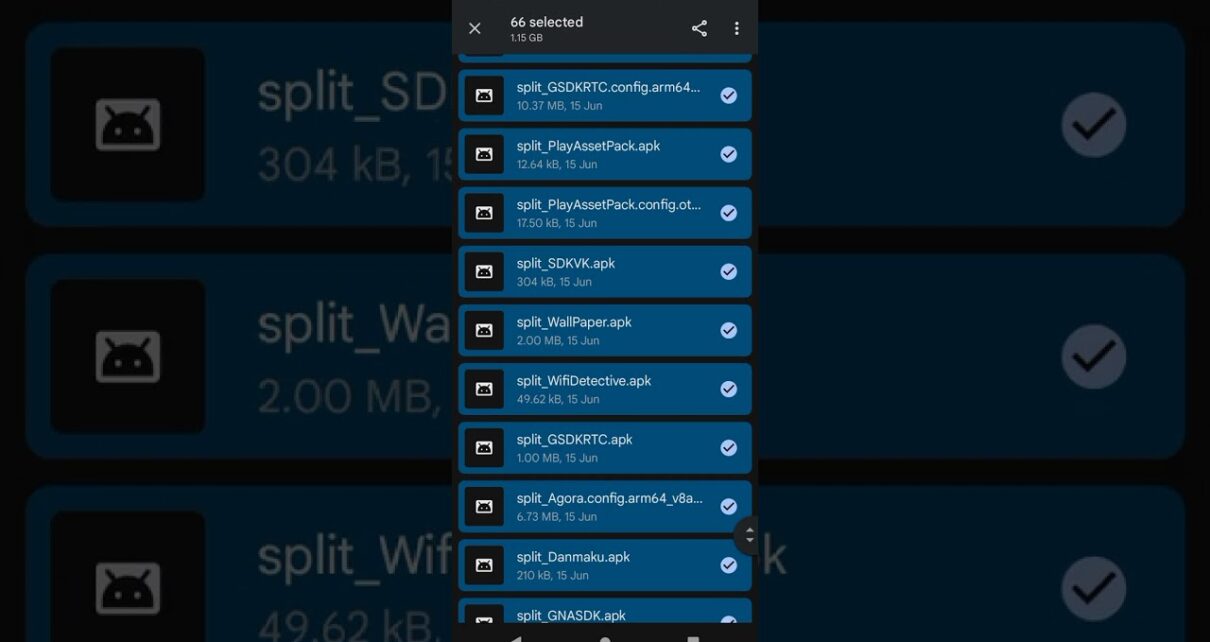Tap the split_GSDKRTC.apk Android icon
This screenshot has height=642, width=1210.
(x=484, y=448)
